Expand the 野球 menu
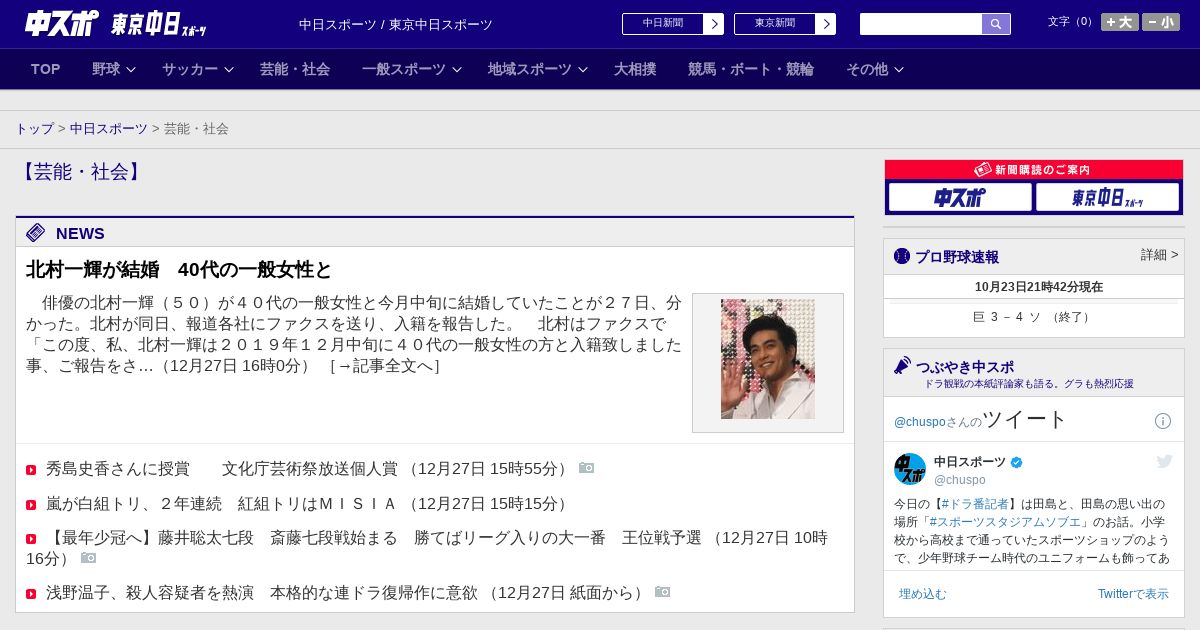The width and height of the screenshot is (1200, 630). click(x=113, y=69)
